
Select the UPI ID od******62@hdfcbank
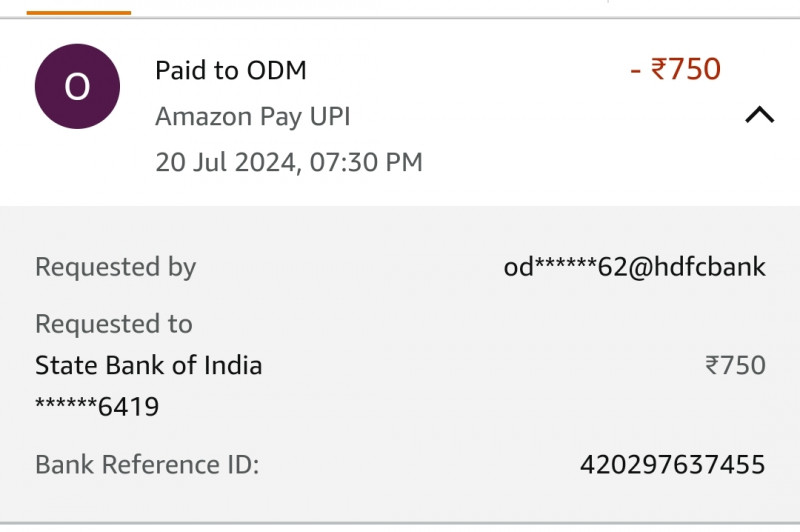634,267
